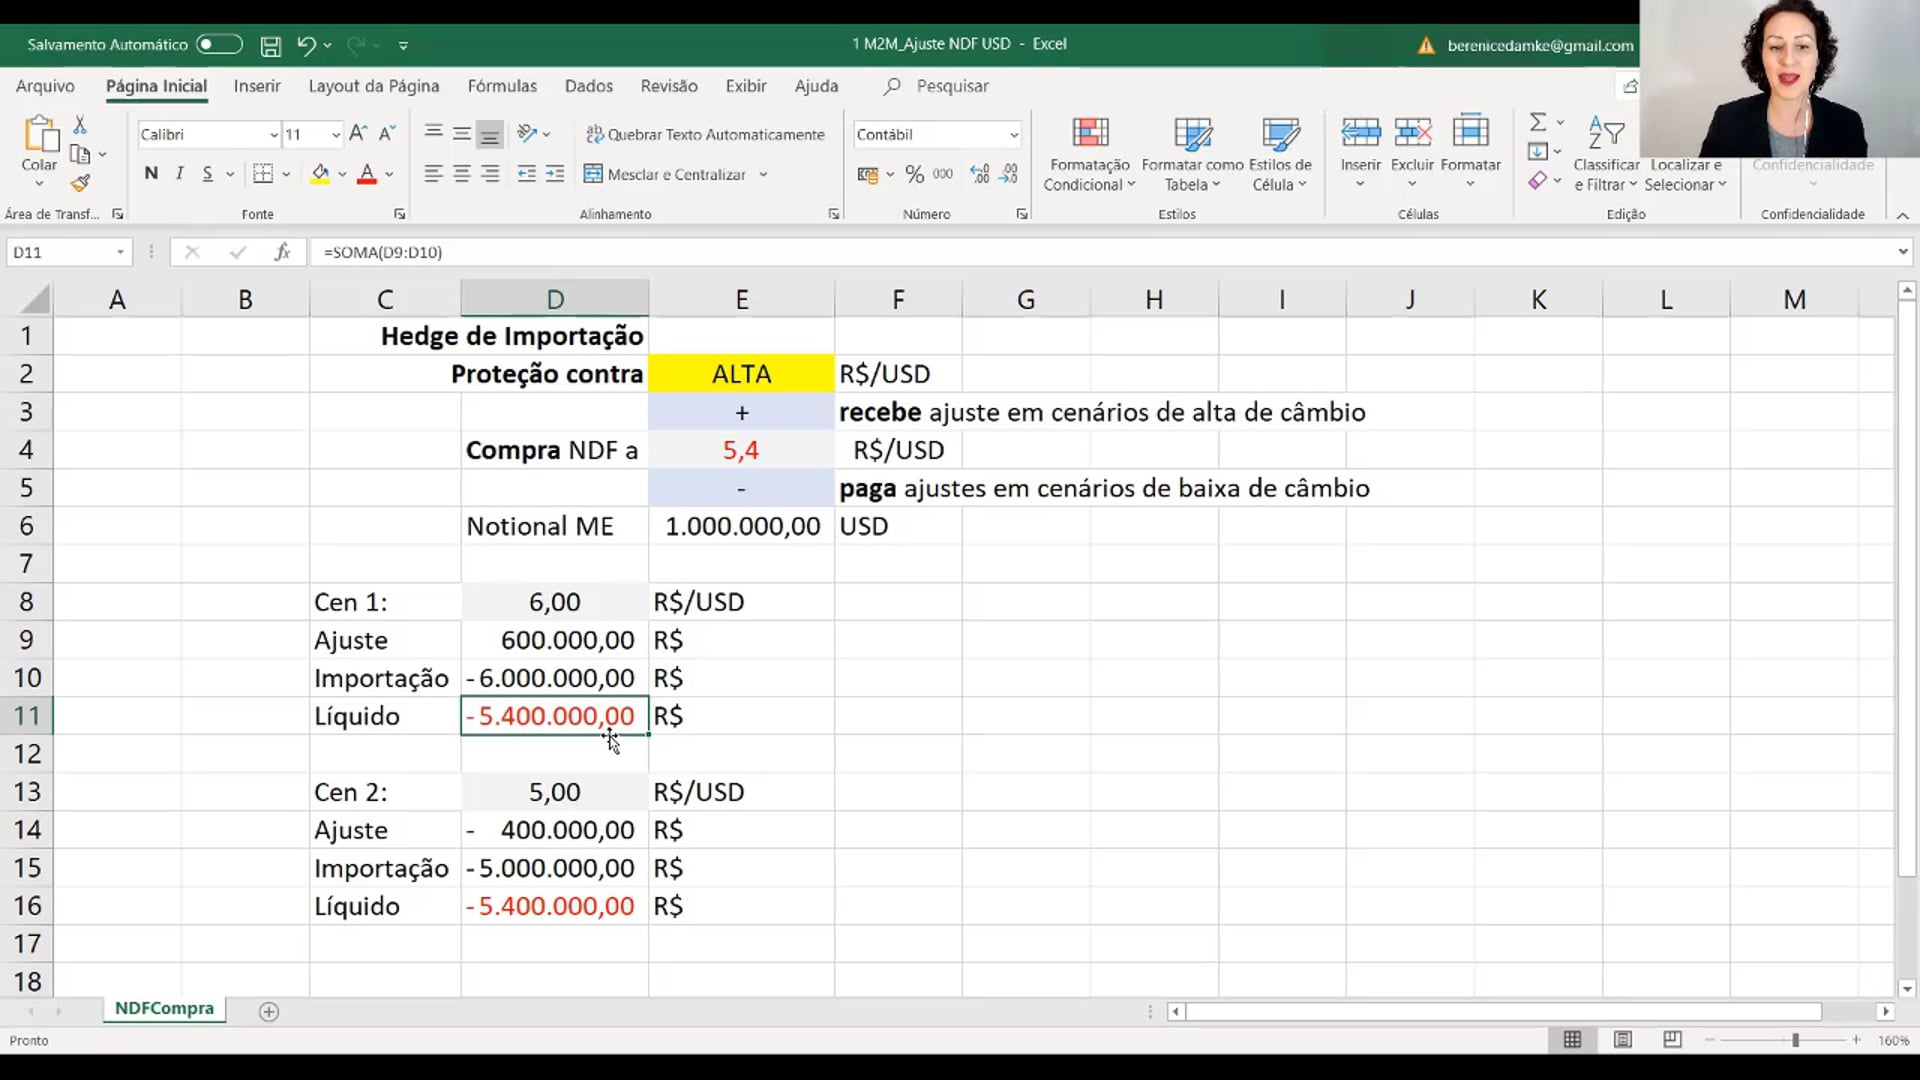Viewport: 1920px width, 1080px height.
Task: Toggle the Salvamento Automático switch
Action: (x=219, y=45)
